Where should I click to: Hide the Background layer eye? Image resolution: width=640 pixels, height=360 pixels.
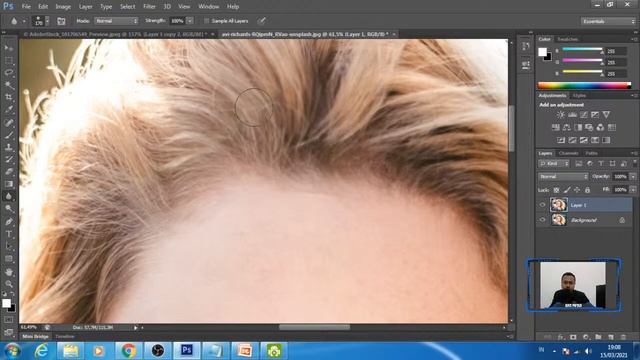click(542, 220)
